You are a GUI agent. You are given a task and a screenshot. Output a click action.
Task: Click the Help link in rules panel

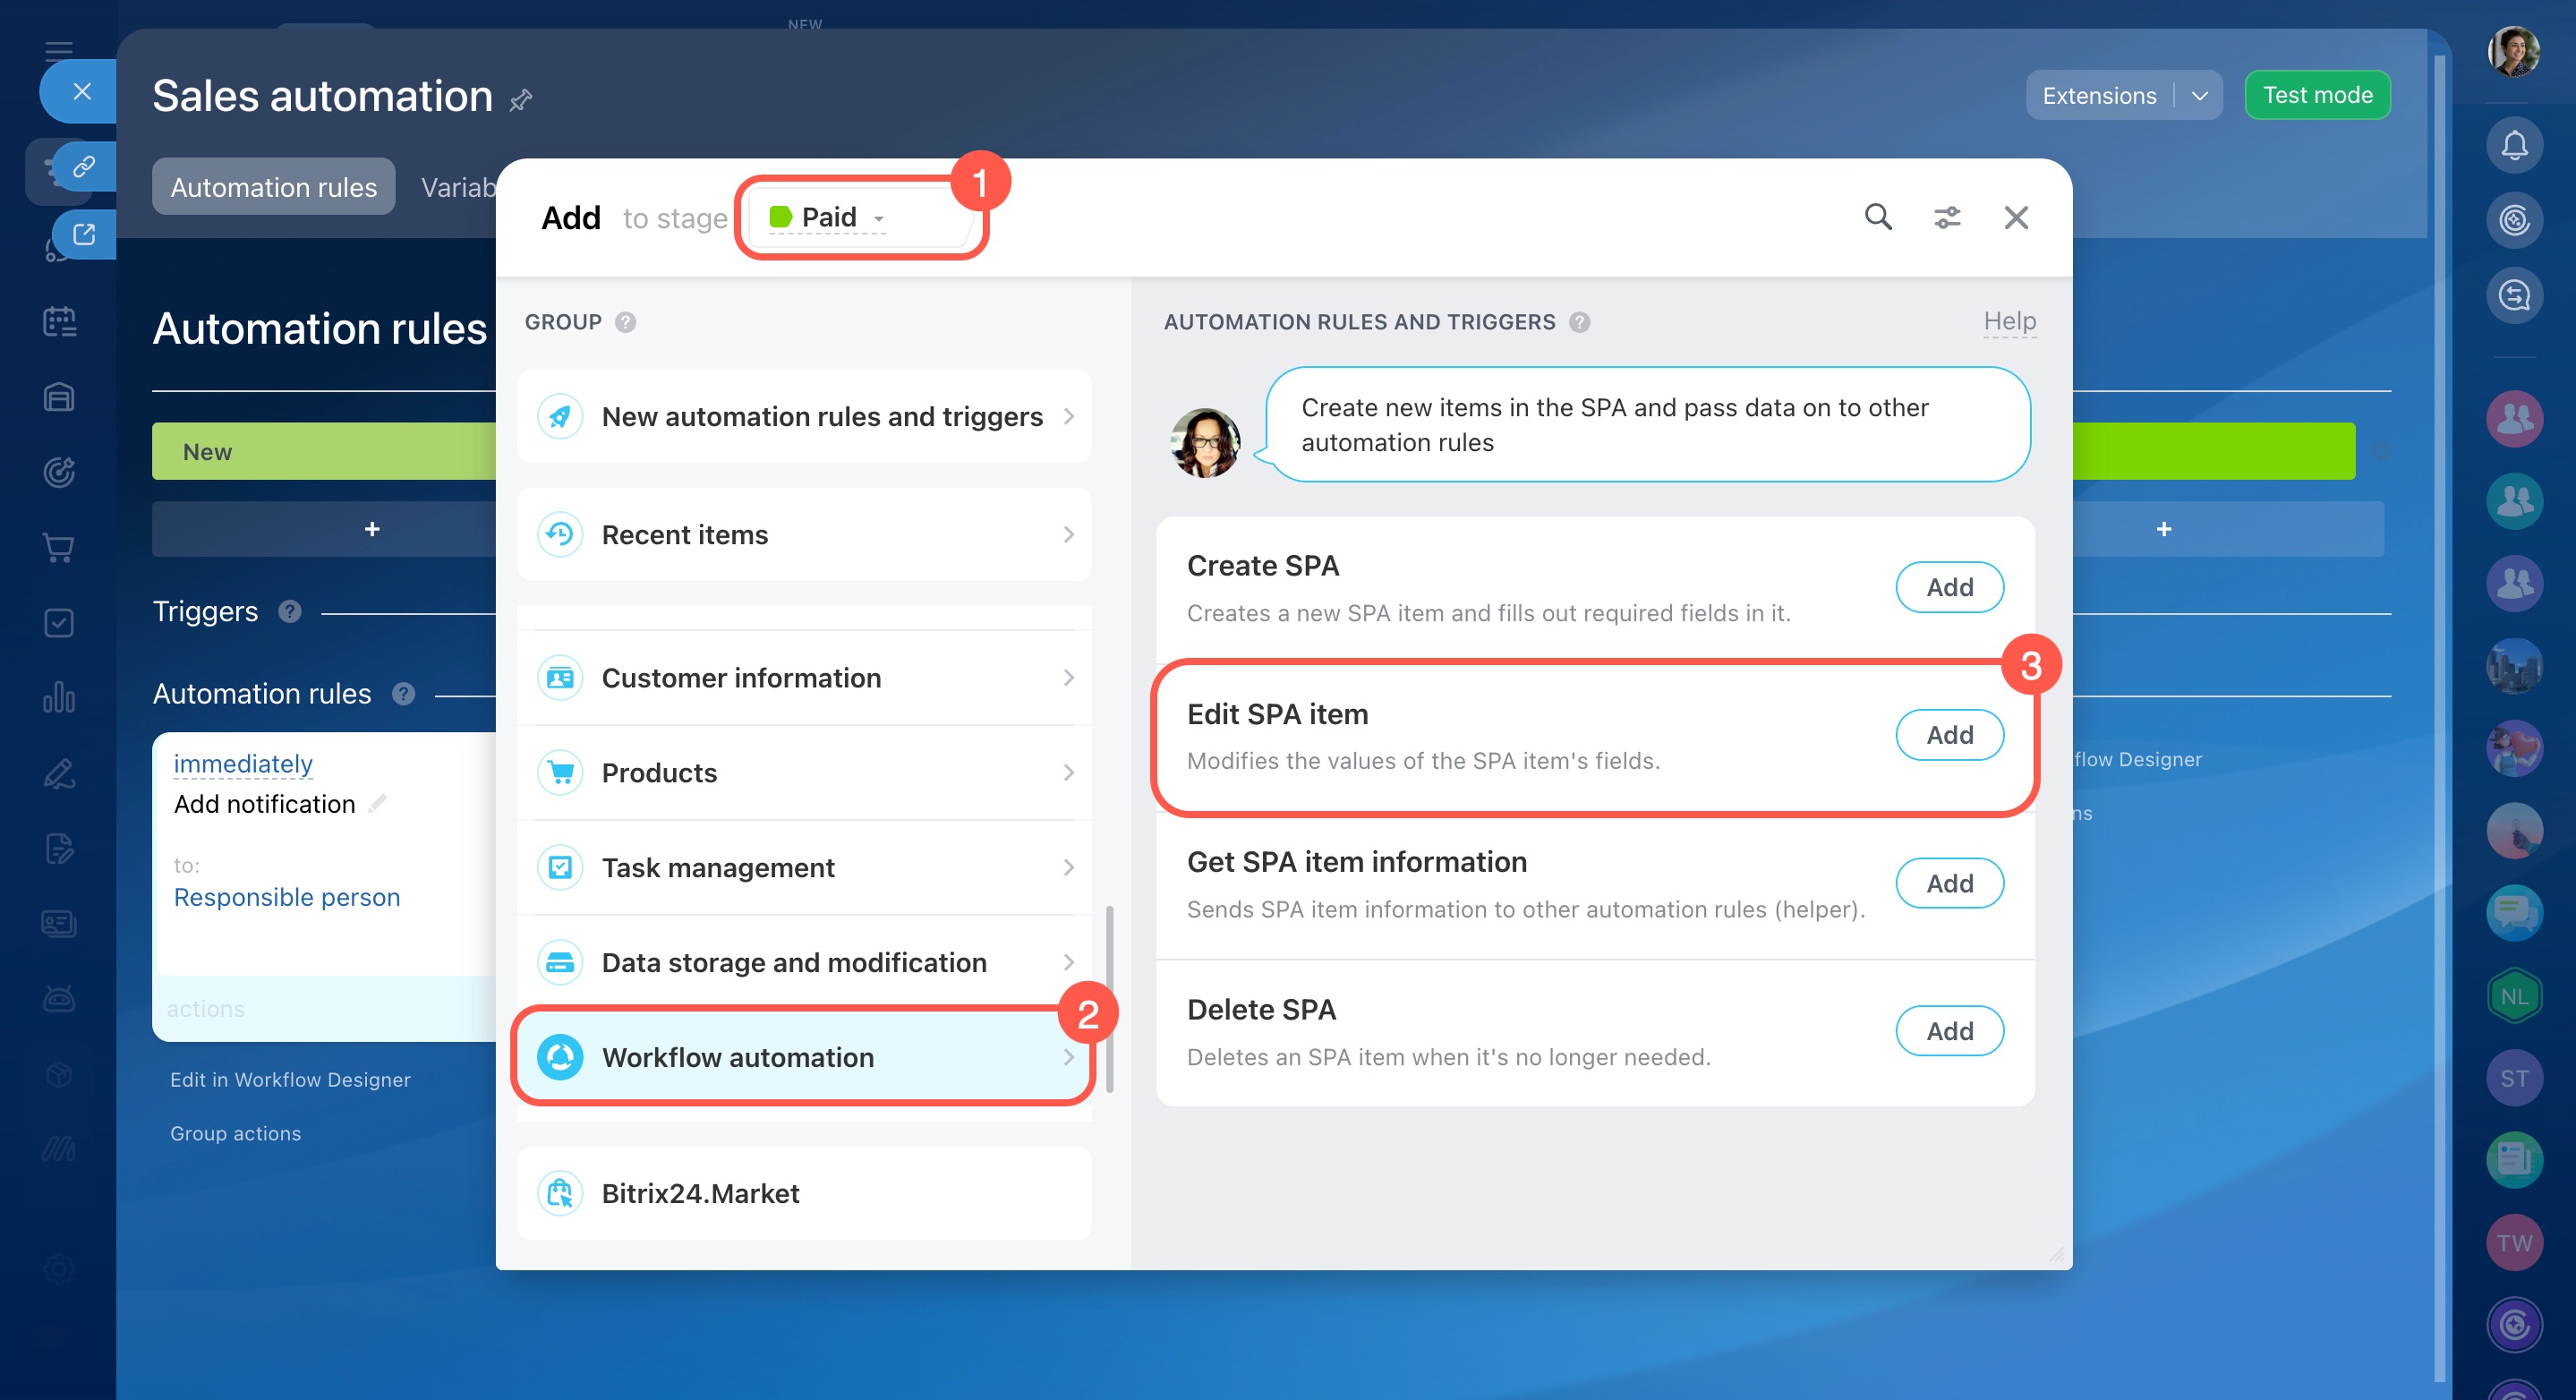[2009, 321]
